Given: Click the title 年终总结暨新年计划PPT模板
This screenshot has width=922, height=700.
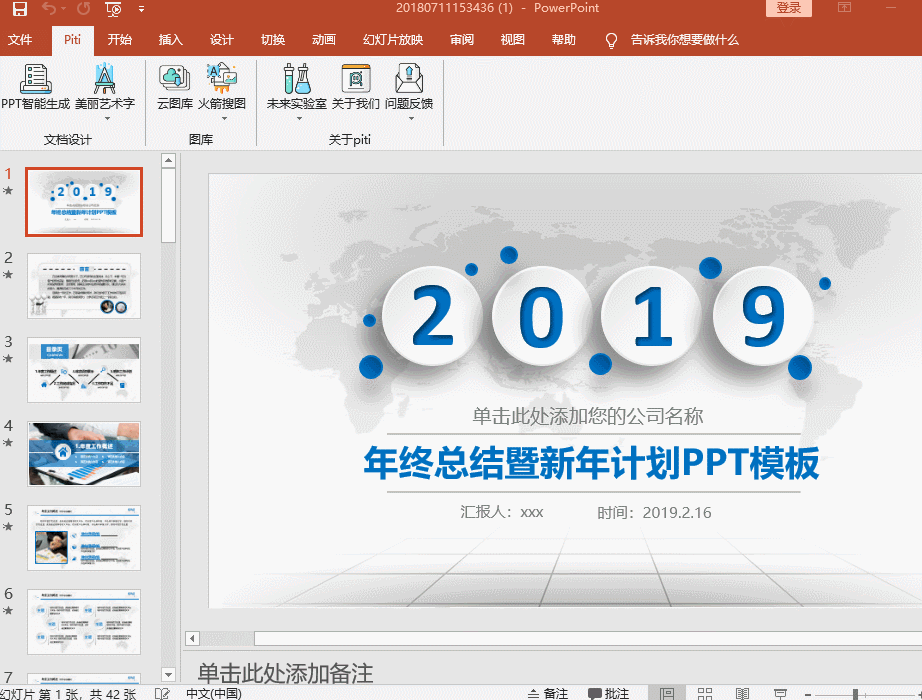Looking at the screenshot, I should 592,464.
